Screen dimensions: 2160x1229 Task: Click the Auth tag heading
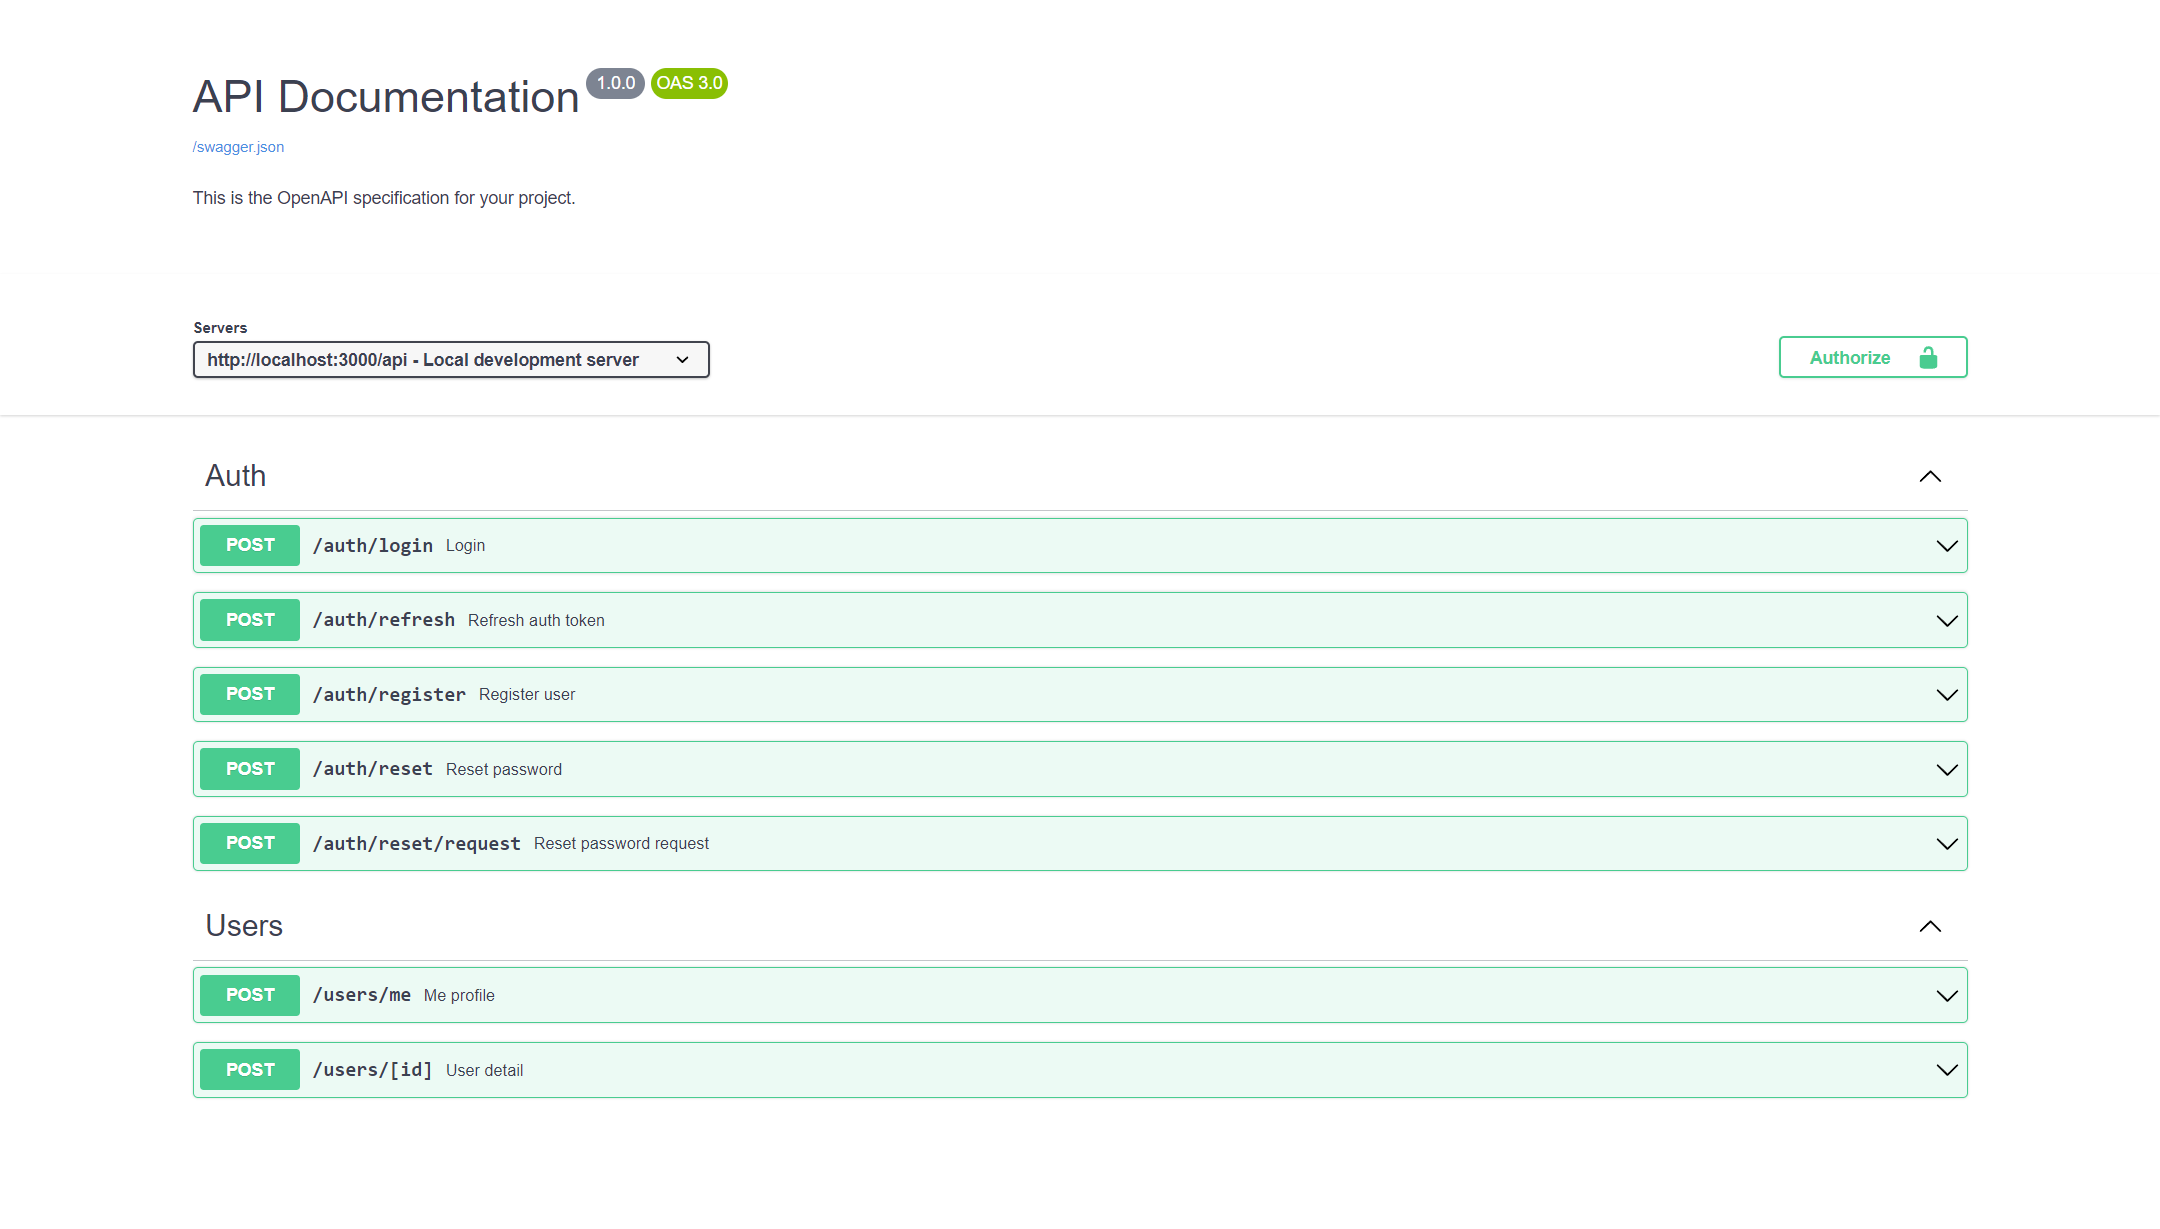(236, 476)
